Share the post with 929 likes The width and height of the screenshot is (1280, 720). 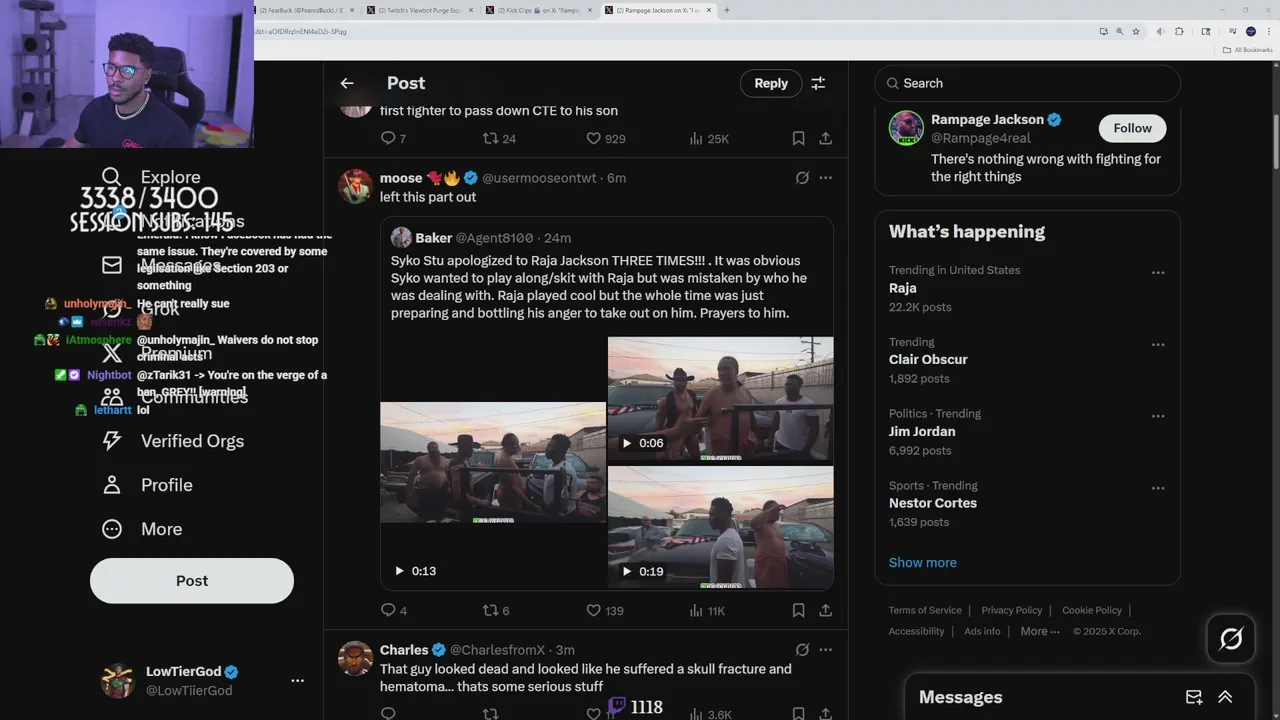(825, 138)
